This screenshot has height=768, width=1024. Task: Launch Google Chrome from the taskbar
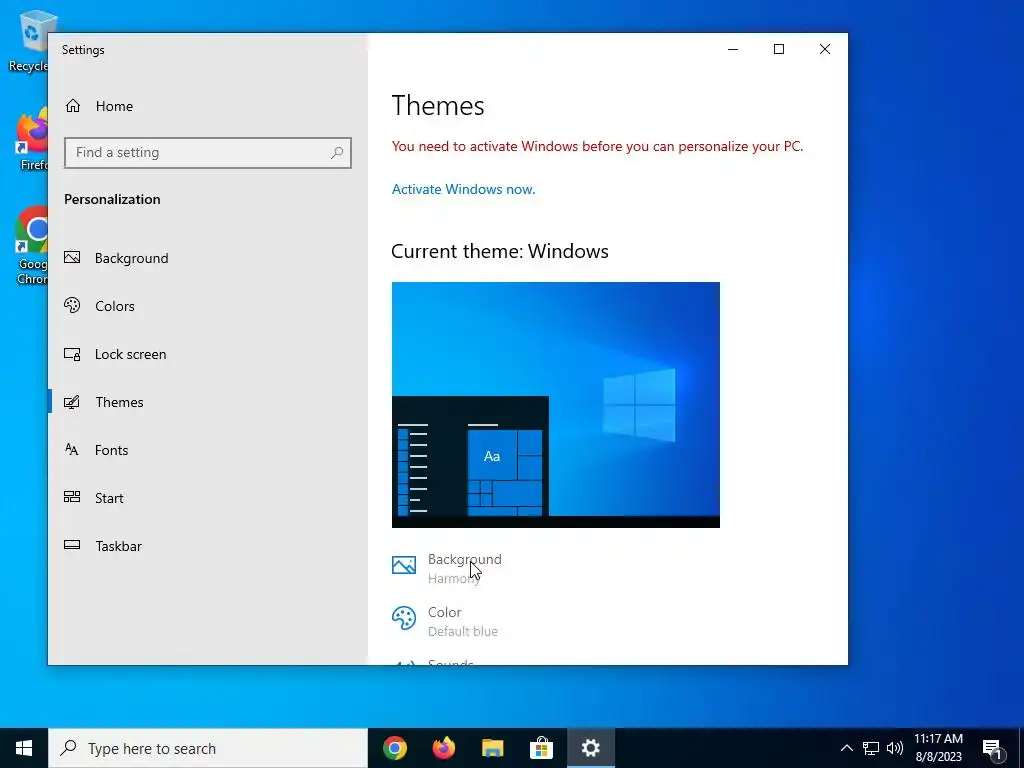[394, 748]
